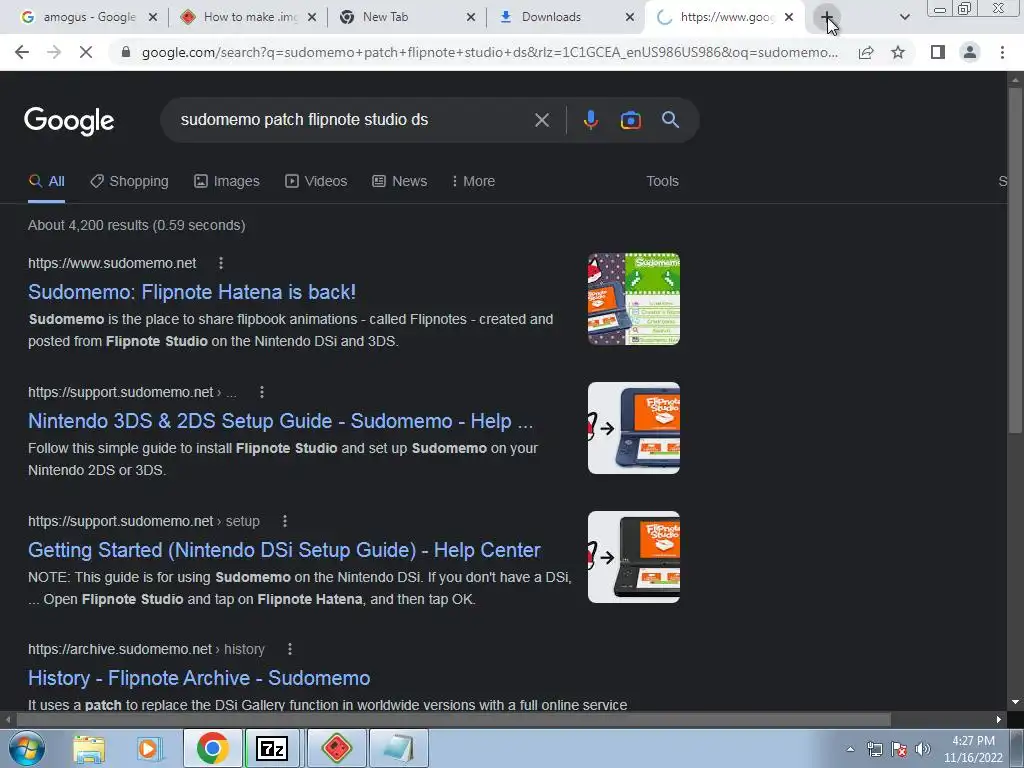Open the tab search chevron
This screenshot has width=1024, height=768.
point(904,17)
